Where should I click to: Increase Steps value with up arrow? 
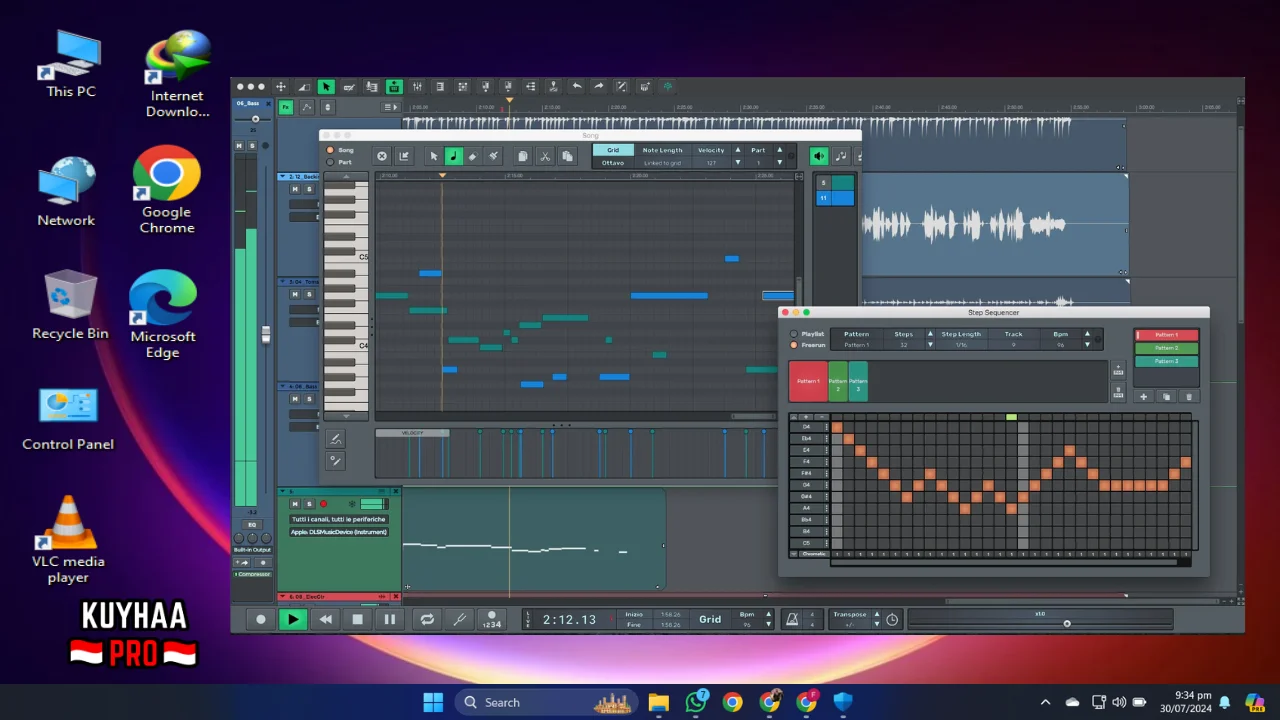click(930, 334)
